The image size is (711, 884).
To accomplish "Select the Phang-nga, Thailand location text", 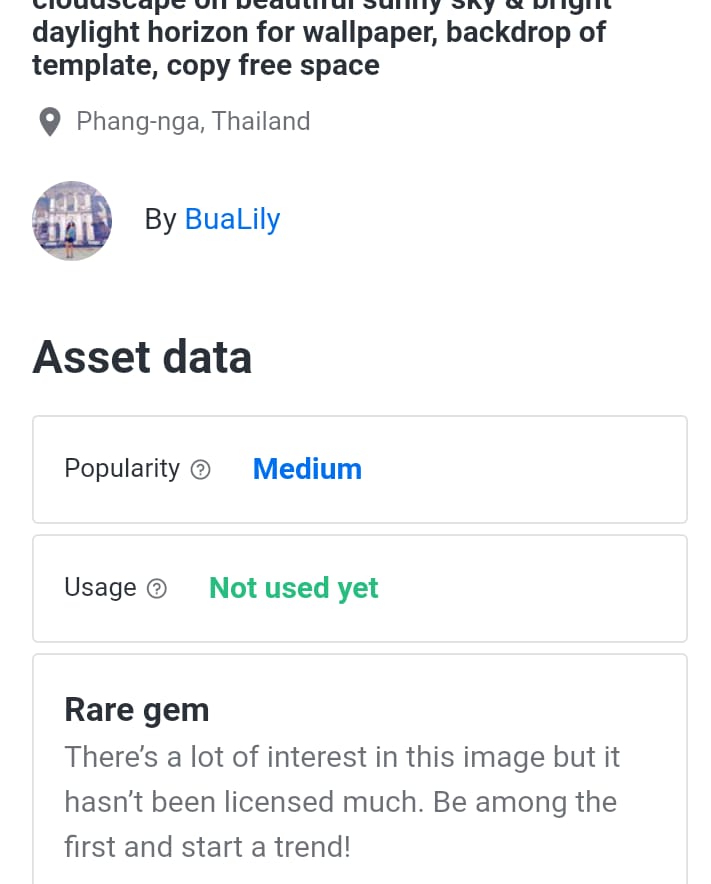I will (x=193, y=122).
